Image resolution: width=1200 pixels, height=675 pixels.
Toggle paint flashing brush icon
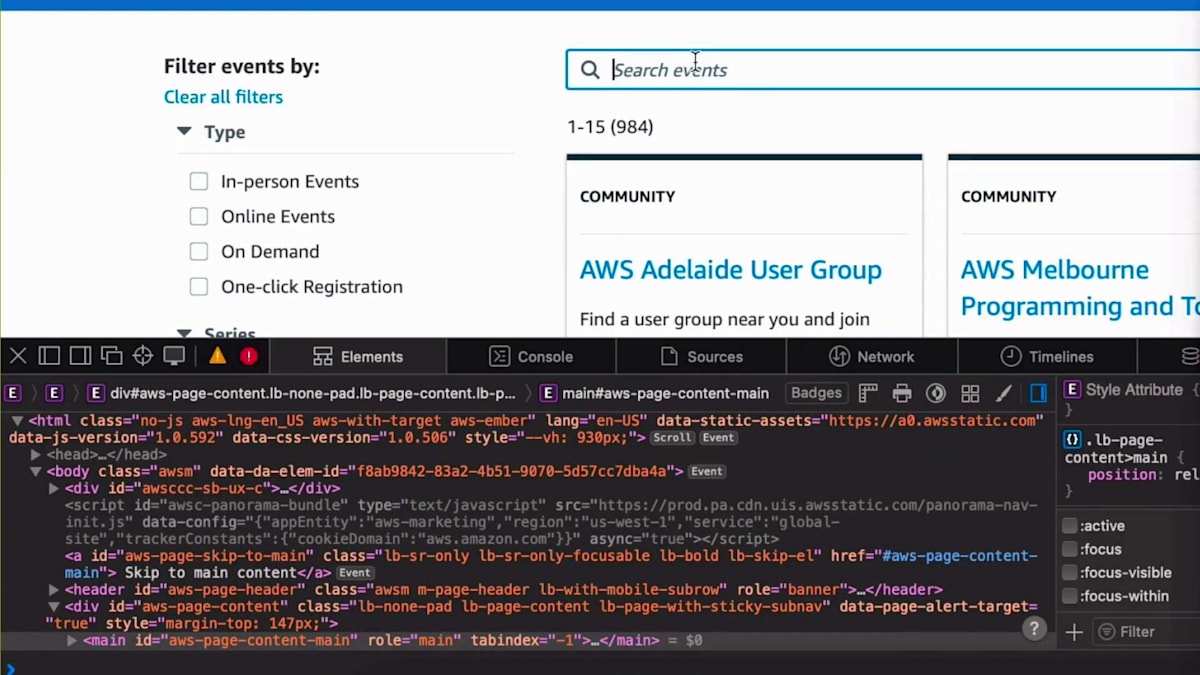point(1004,393)
